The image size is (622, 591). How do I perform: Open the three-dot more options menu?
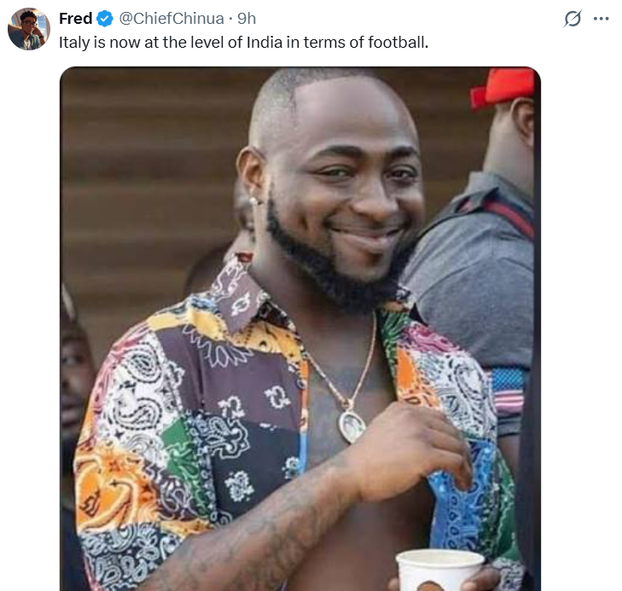pos(601,19)
